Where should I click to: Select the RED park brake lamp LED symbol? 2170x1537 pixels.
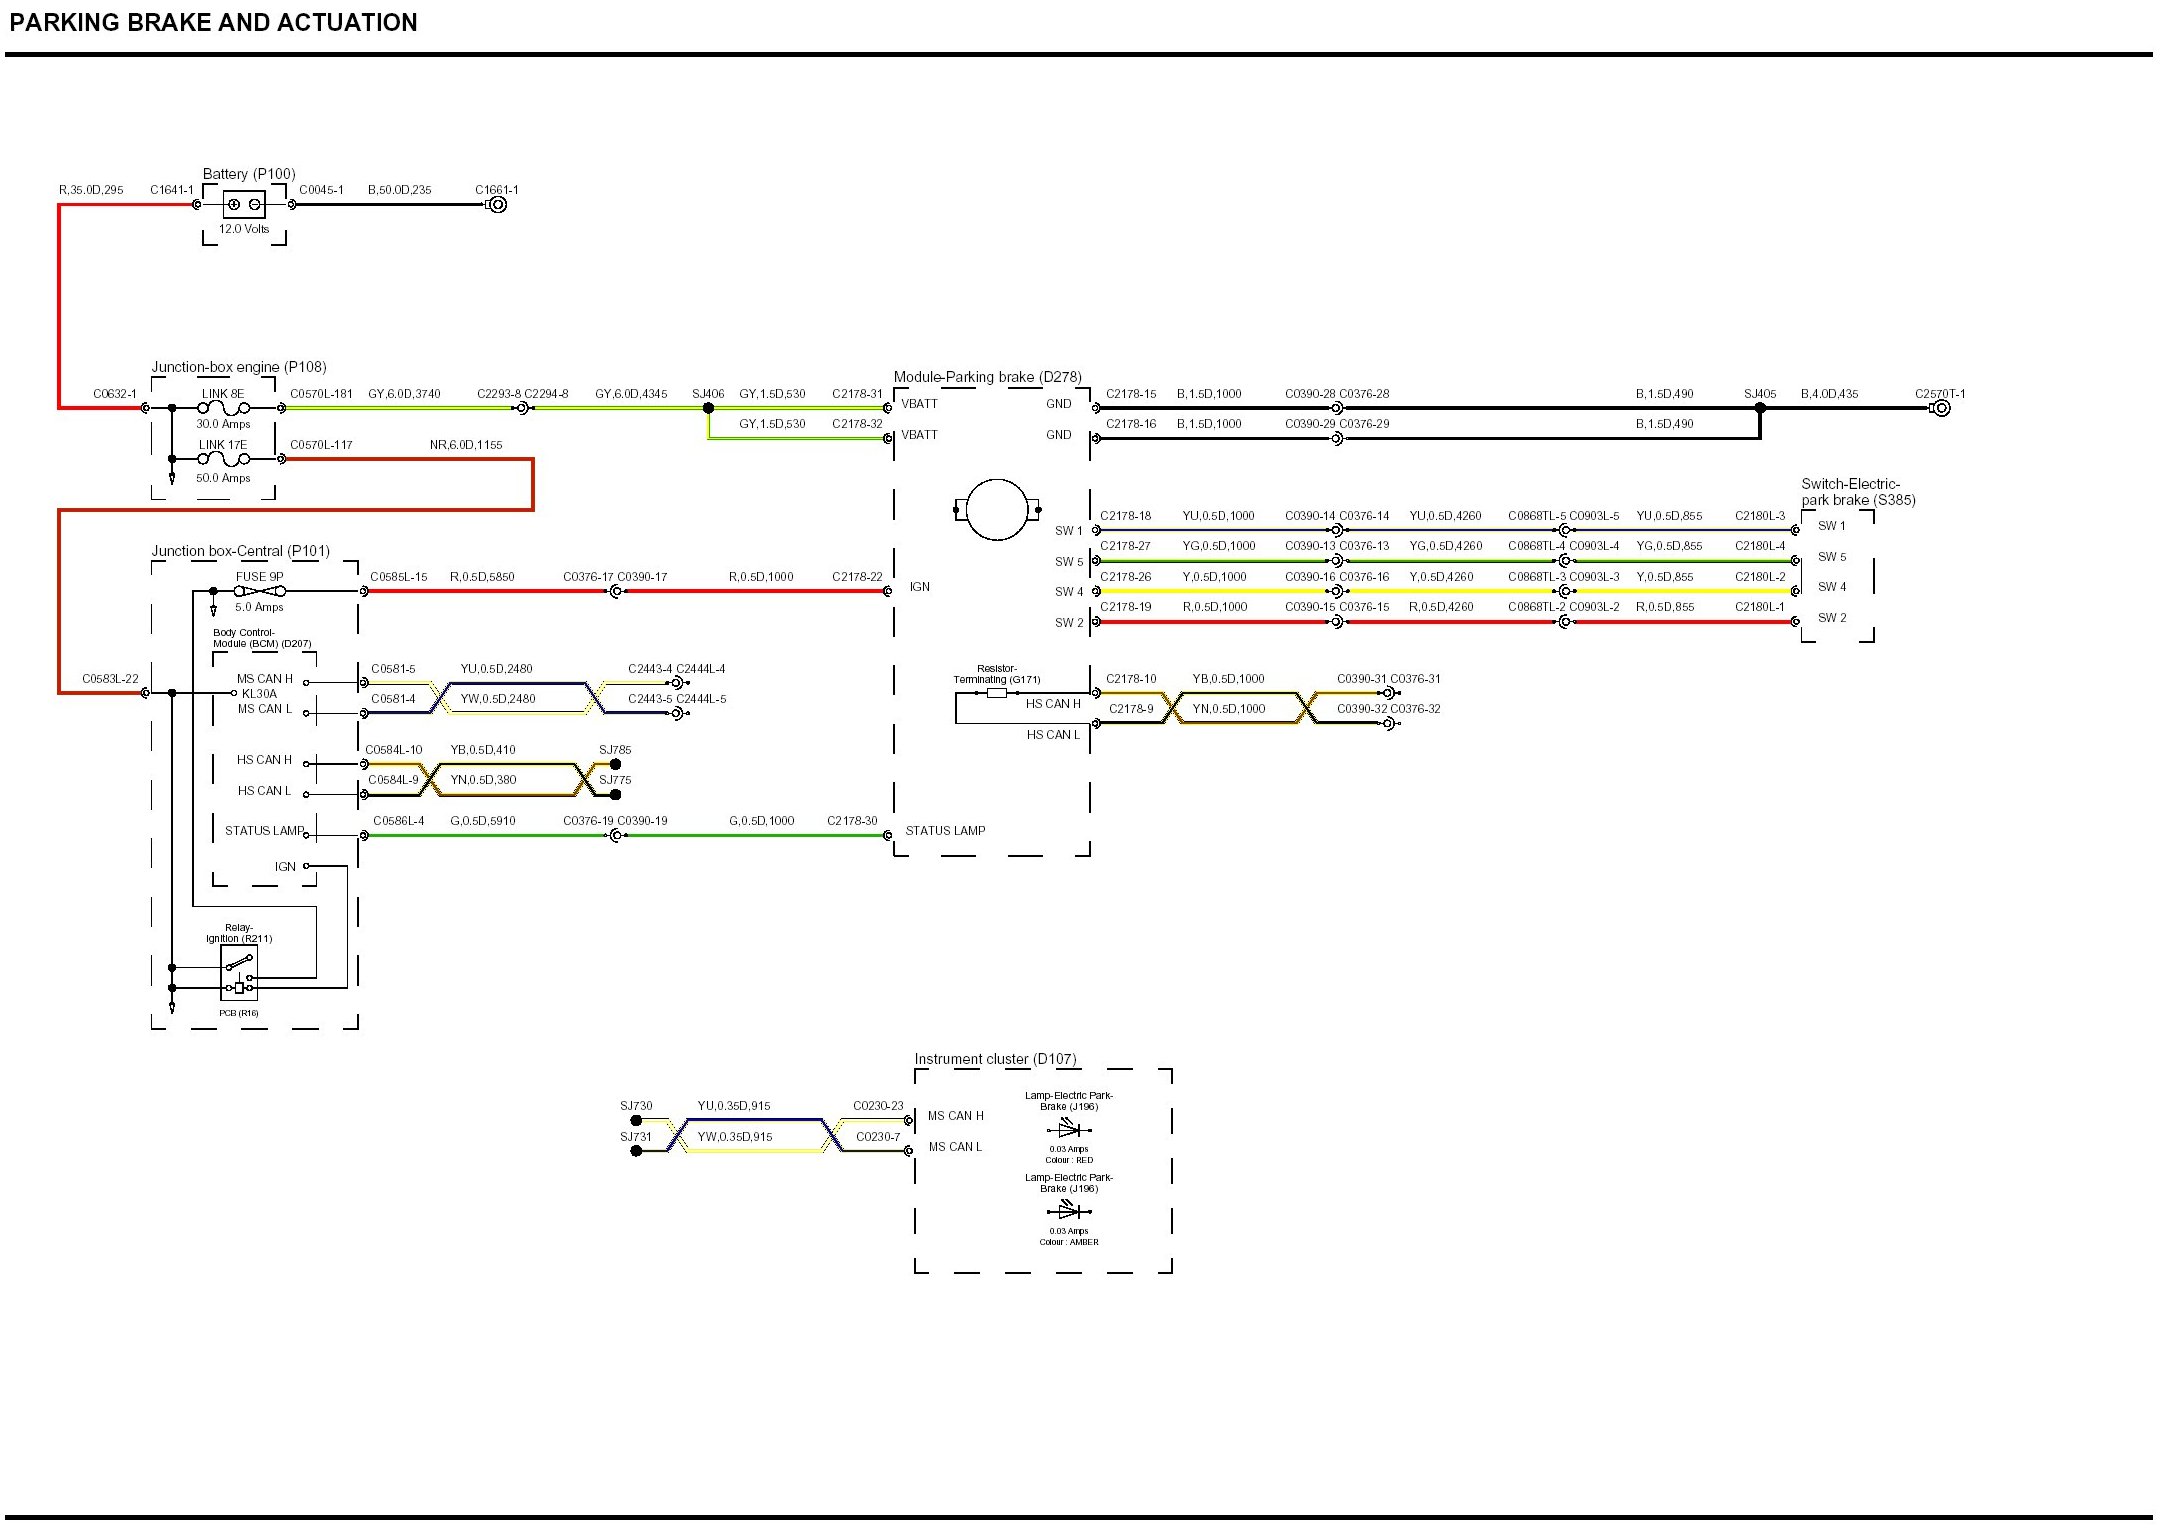[1069, 1129]
